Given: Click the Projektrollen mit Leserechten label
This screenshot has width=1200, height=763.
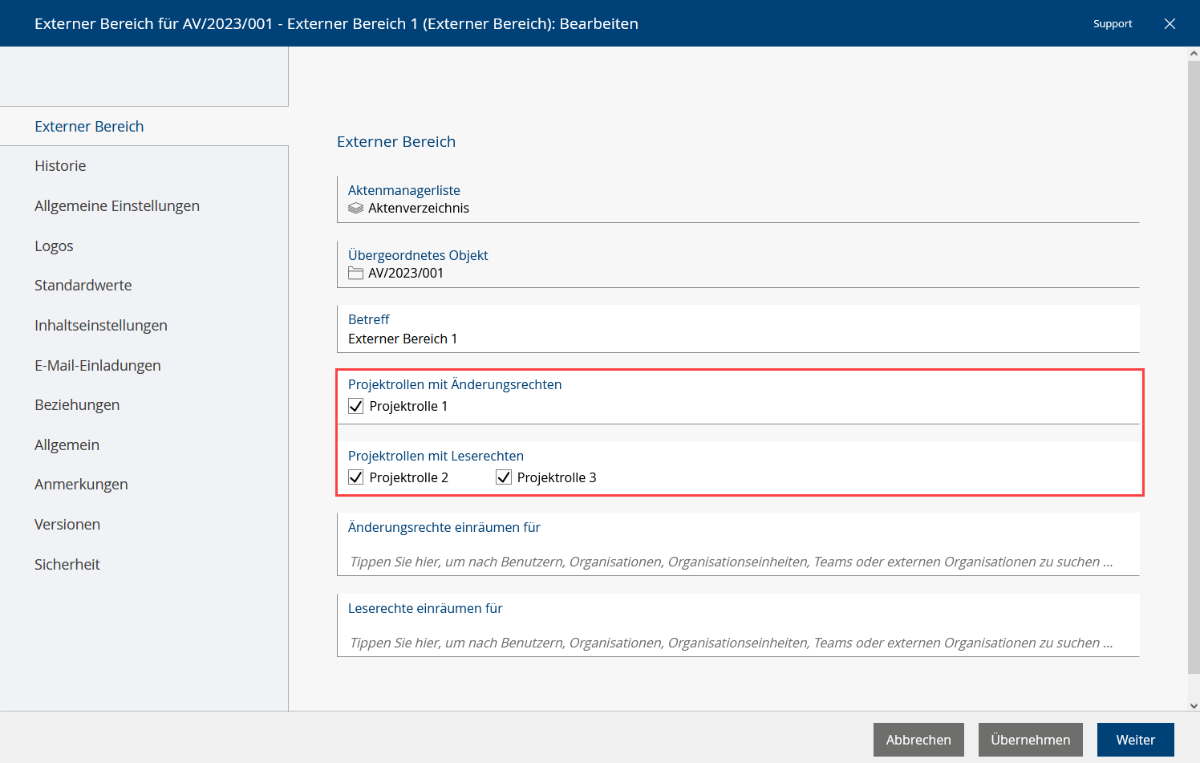Looking at the screenshot, I should pyautogui.click(x=436, y=455).
